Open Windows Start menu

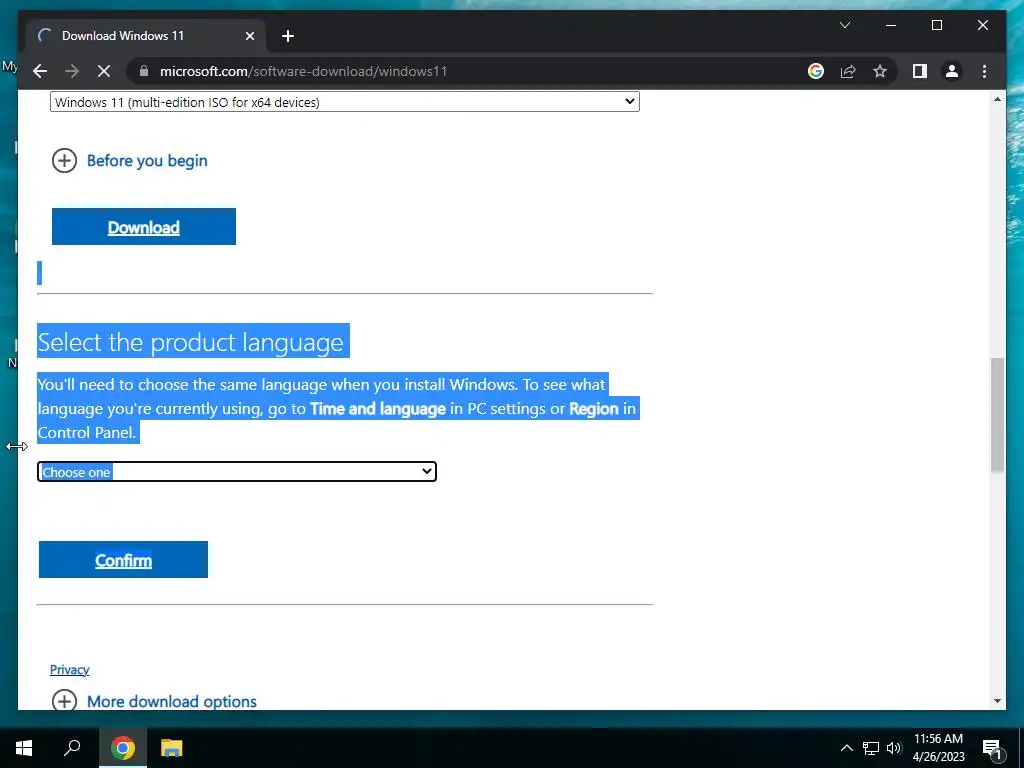tap(24, 748)
